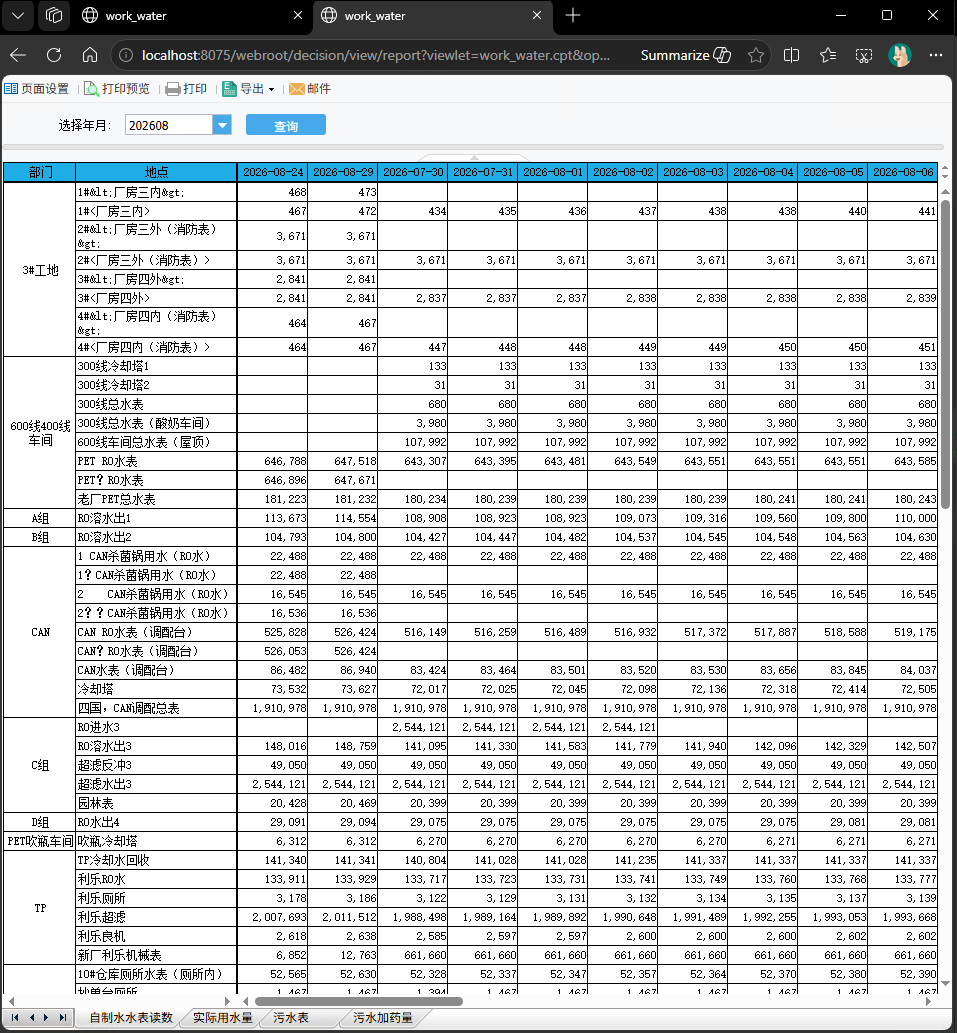Image resolution: width=957 pixels, height=1033 pixels.
Task: Click the 老厂PET总水表 row label
Action: tap(156, 499)
